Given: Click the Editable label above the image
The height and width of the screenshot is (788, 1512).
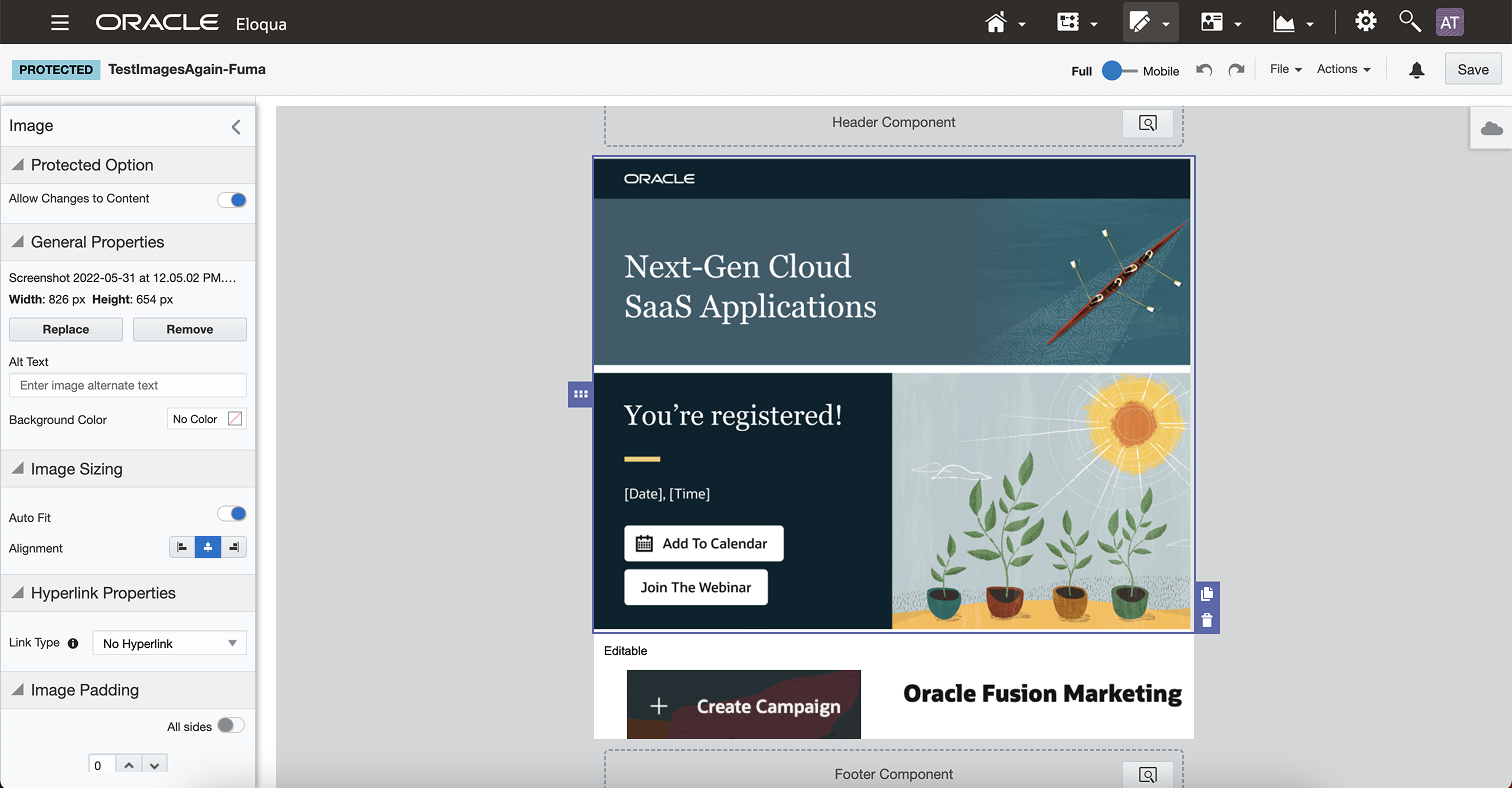Looking at the screenshot, I should (x=626, y=651).
